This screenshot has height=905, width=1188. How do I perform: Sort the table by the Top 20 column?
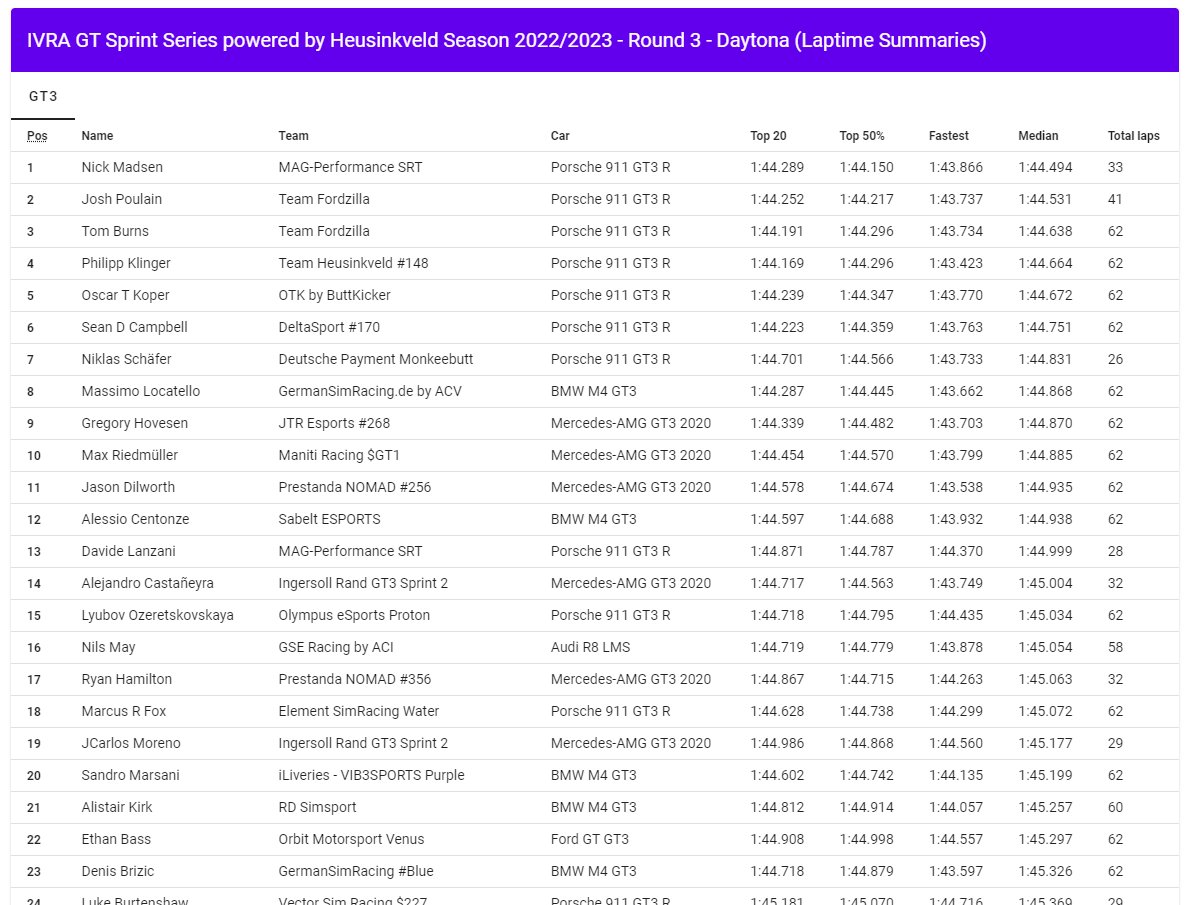pyautogui.click(x=767, y=135)
